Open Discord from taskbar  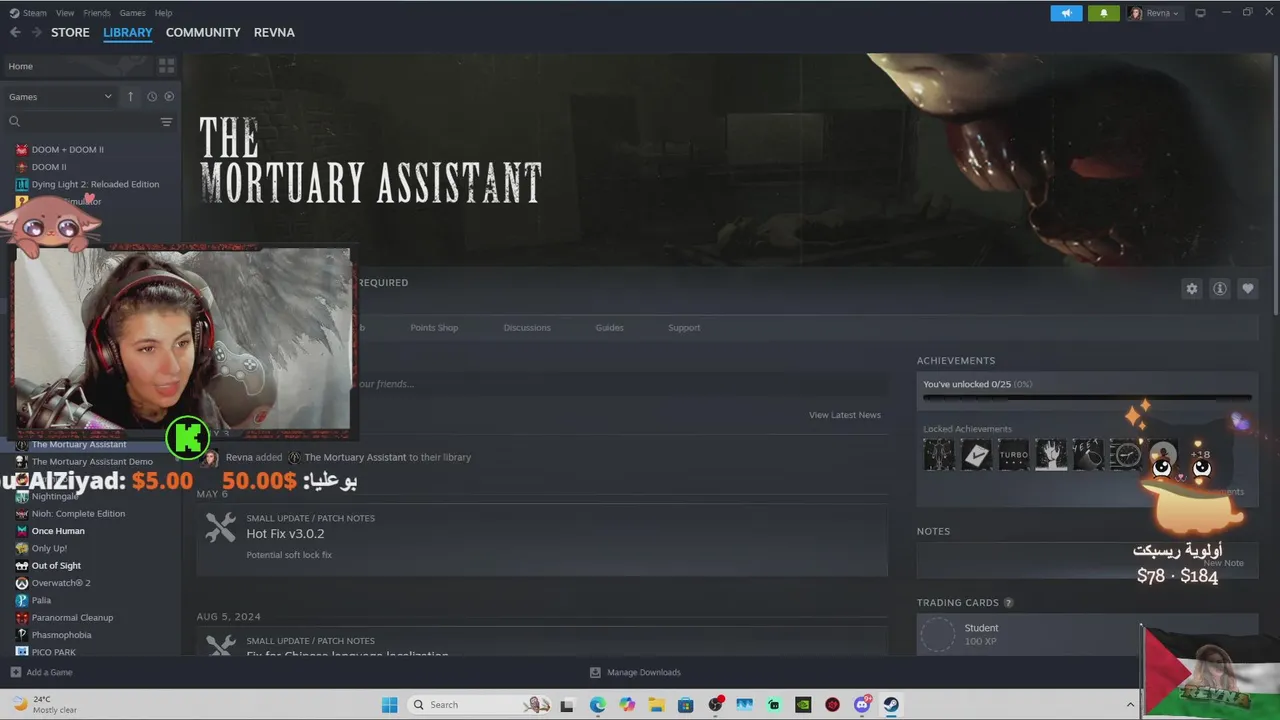(x=862, y=705)
